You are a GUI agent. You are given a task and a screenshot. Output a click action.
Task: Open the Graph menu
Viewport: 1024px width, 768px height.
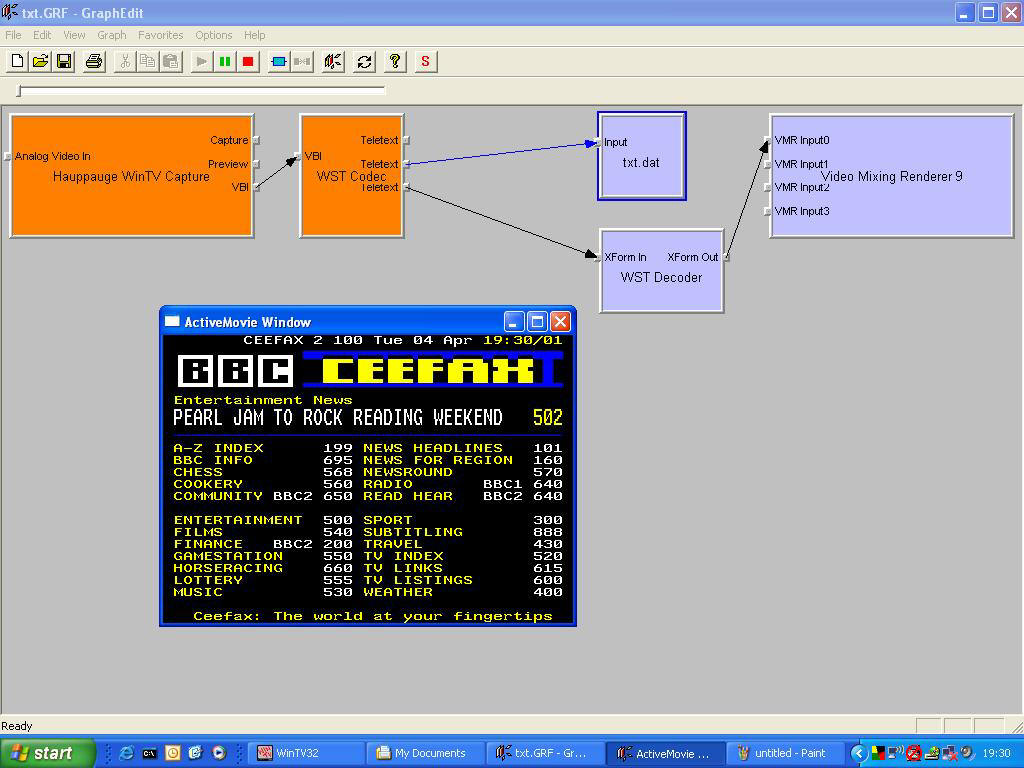point(112,35)
